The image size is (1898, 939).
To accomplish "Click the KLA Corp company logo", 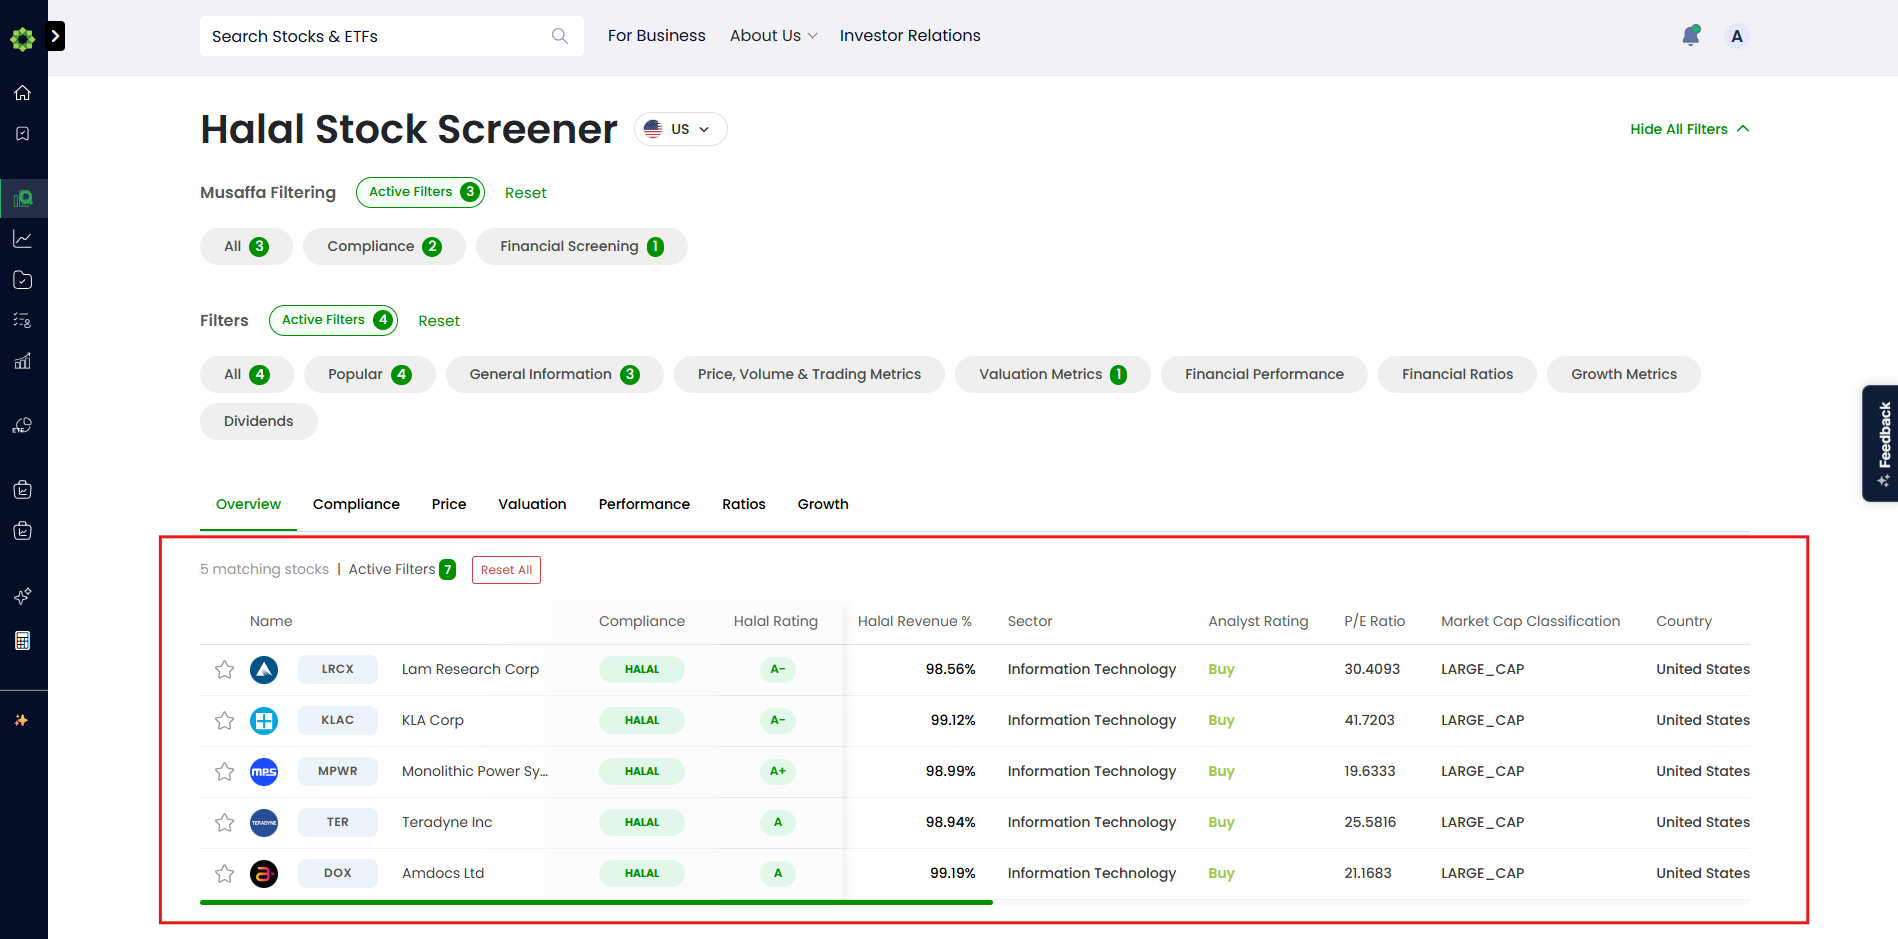I will [264, 721].
